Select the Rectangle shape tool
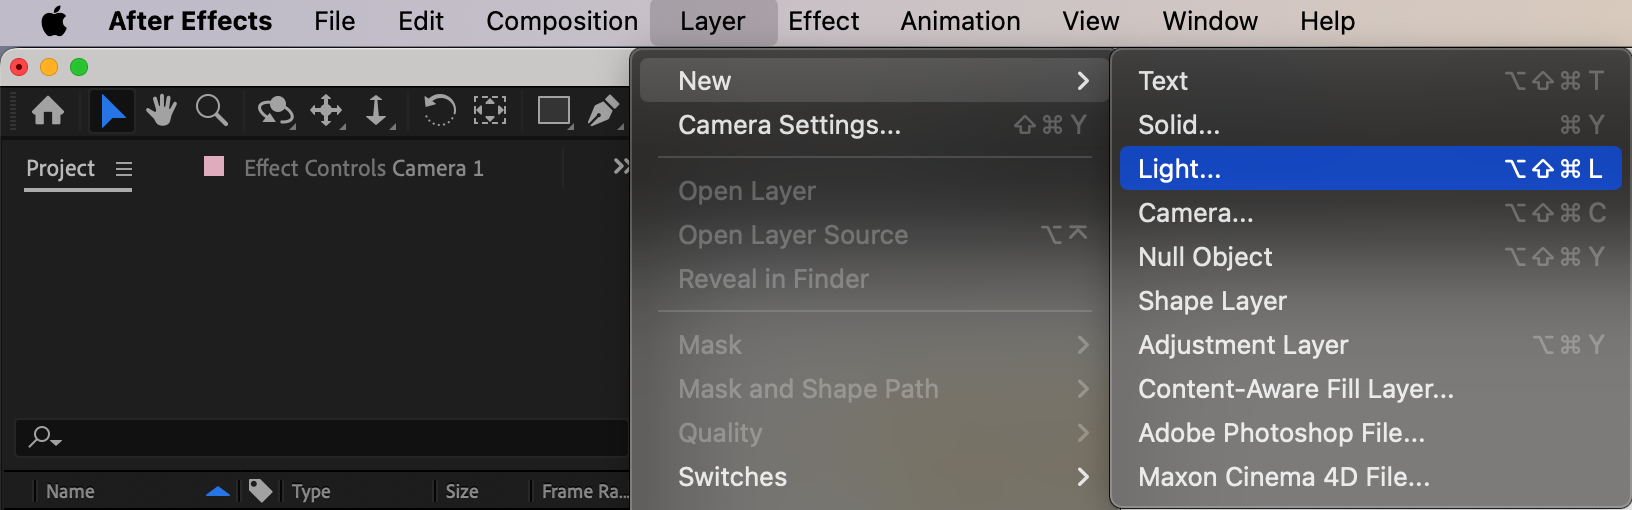Screen dimensions: 1632x510 (553, 110)
